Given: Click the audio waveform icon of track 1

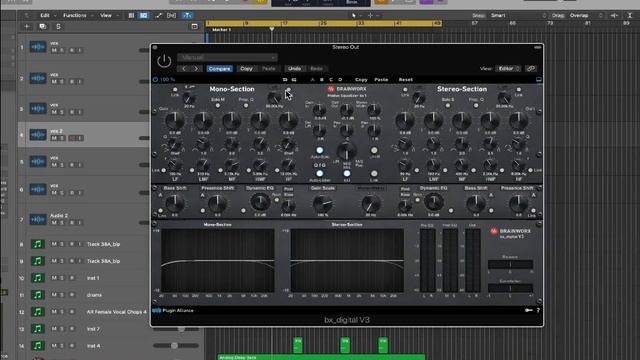Looking at the screenshot, I should [x=38, y=47].
